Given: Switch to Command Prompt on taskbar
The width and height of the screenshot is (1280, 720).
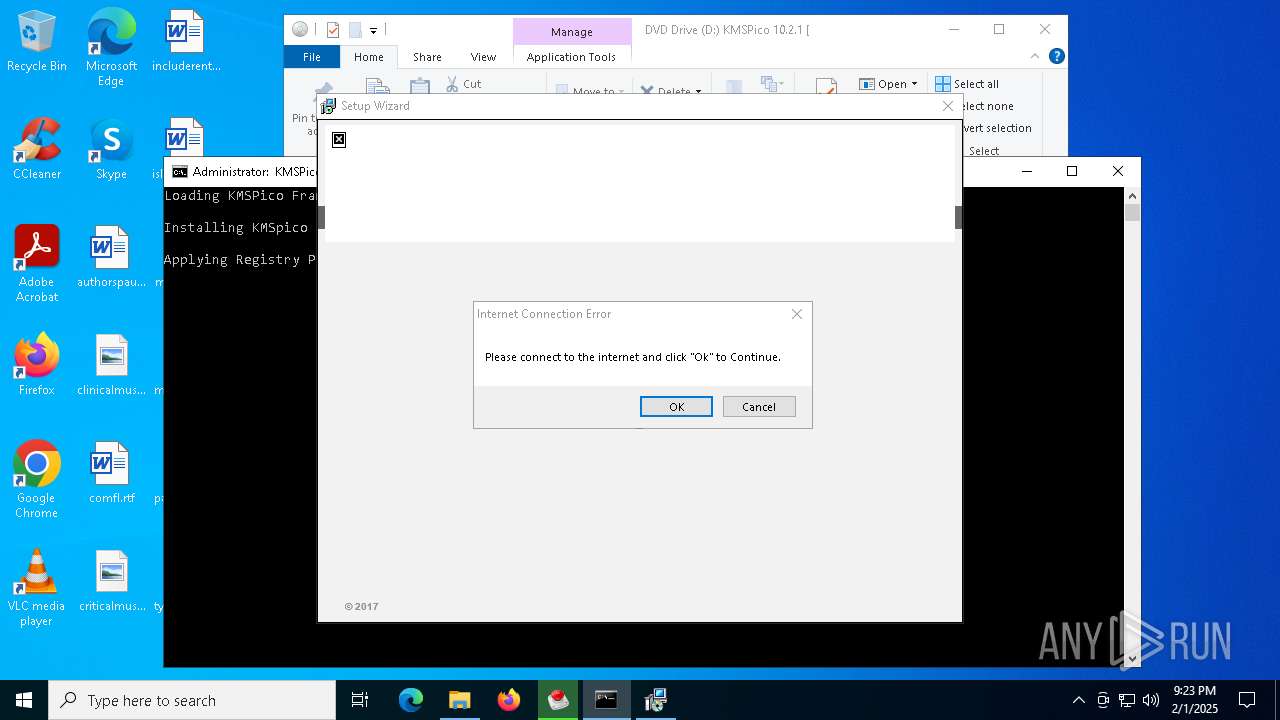Looking at the screenshot, I should [606, 700].
